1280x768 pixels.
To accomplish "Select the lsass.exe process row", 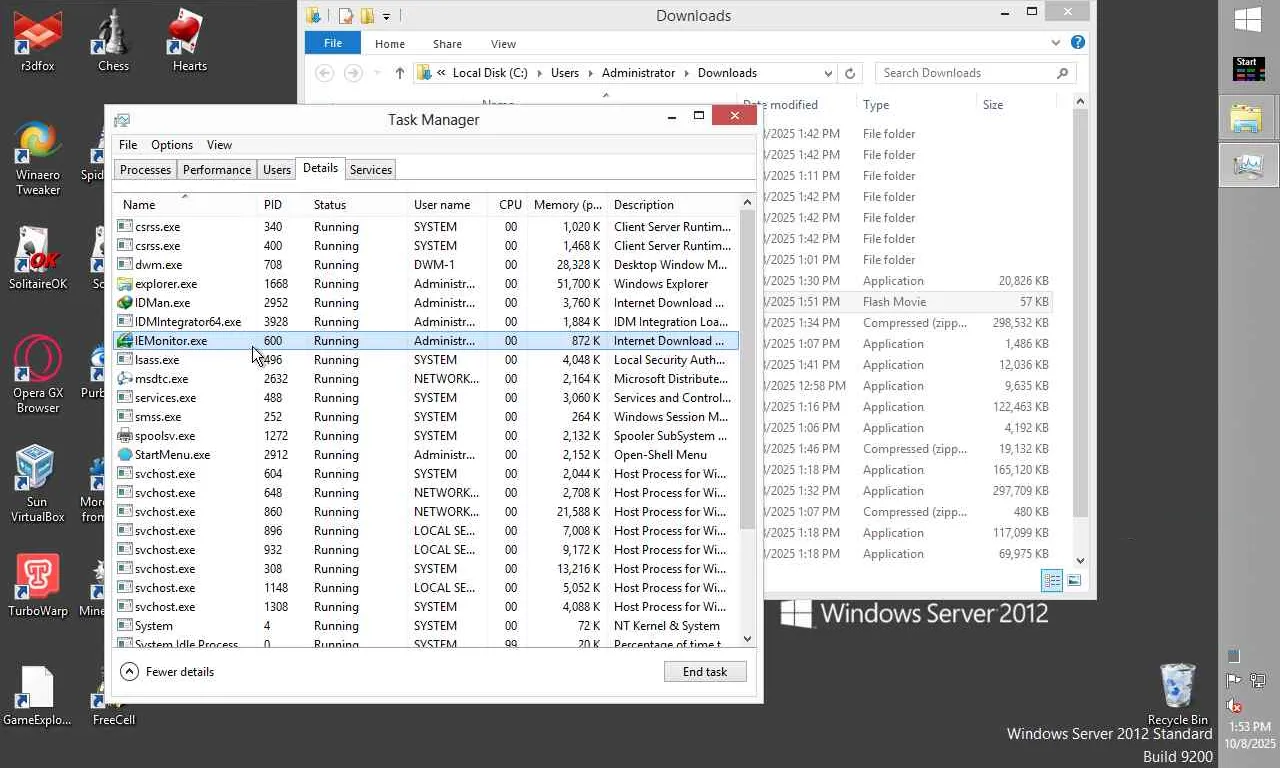I will tap(426, 360).
